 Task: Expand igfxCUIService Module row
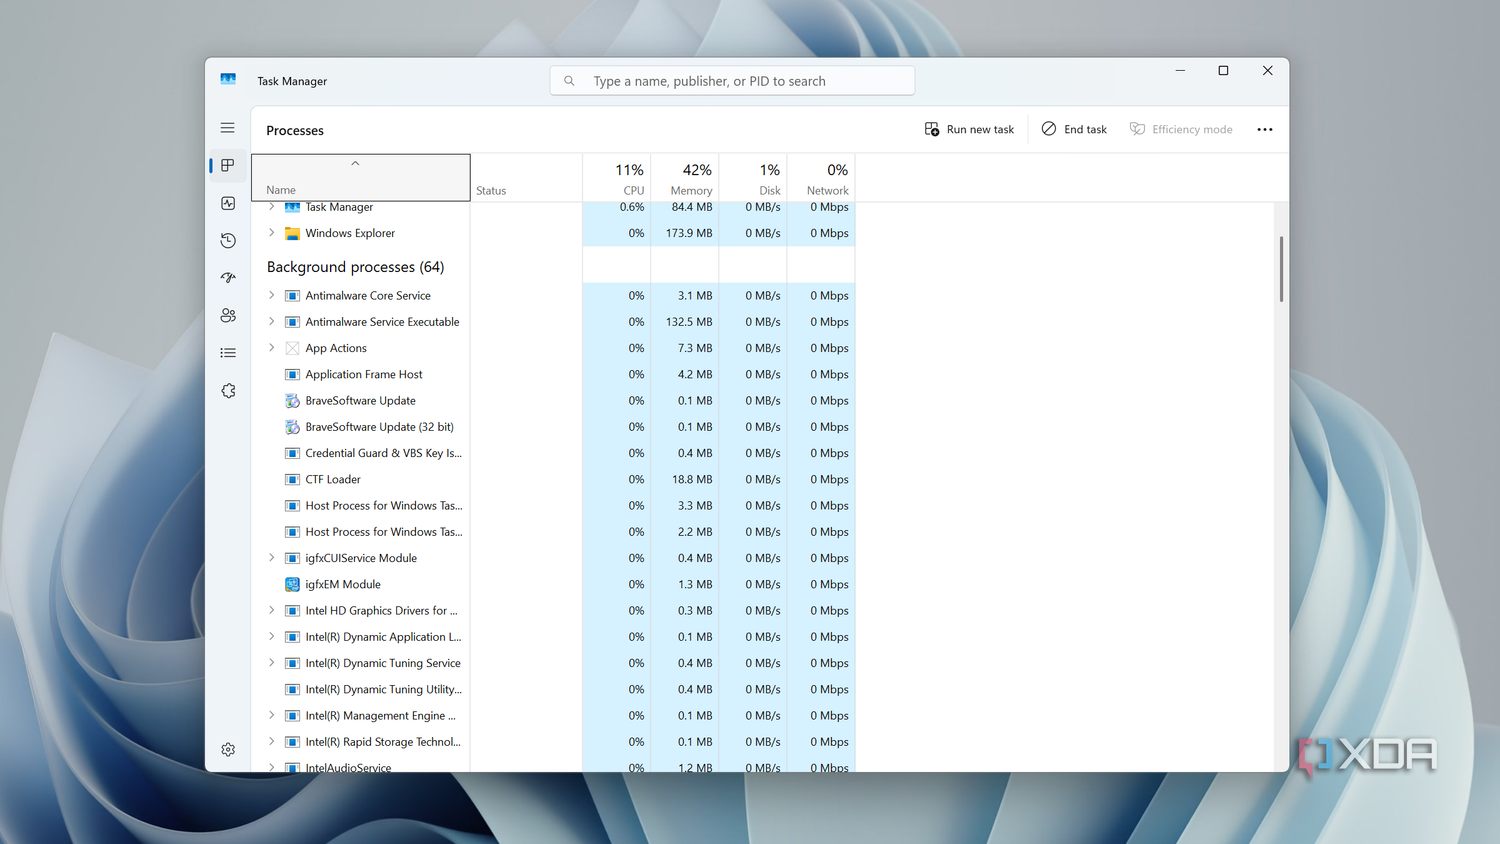(x=271, y=558)
